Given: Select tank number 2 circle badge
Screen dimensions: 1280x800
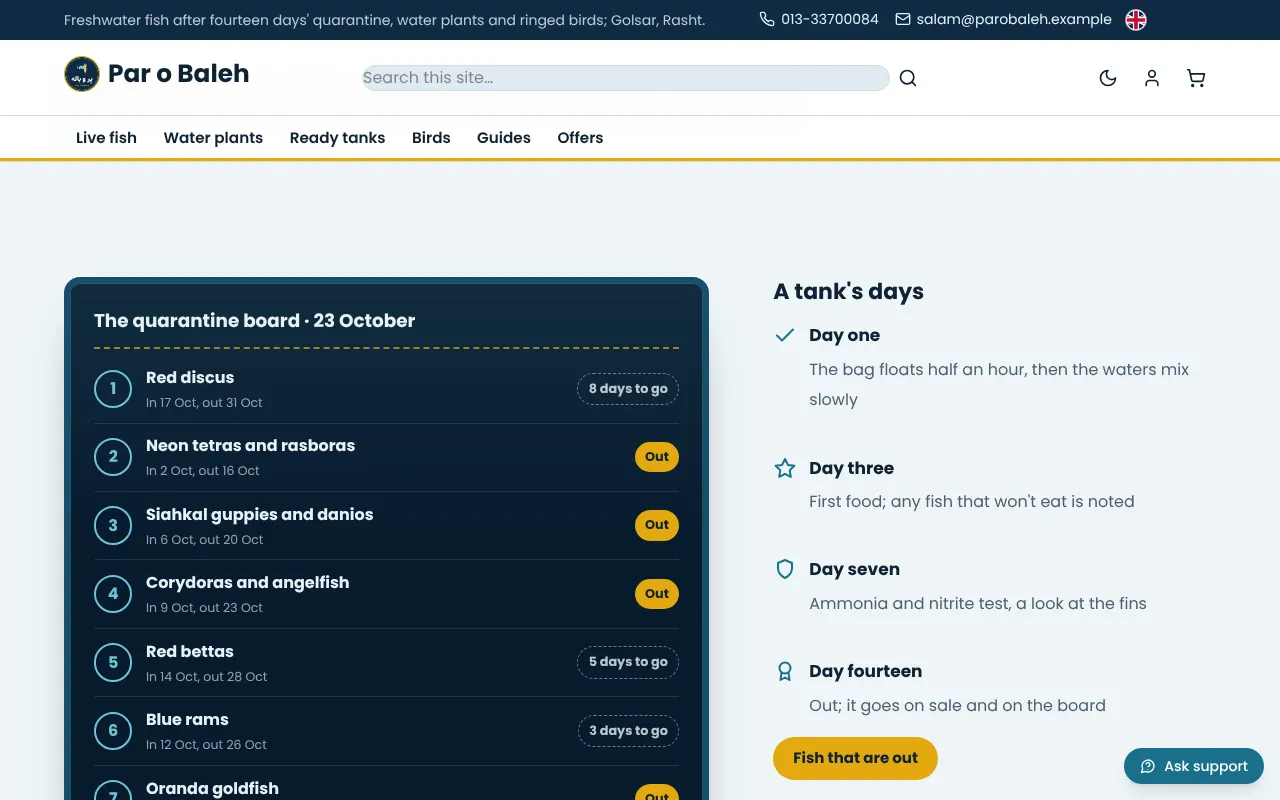Looking at the screenshot, I should pos(113,457).
